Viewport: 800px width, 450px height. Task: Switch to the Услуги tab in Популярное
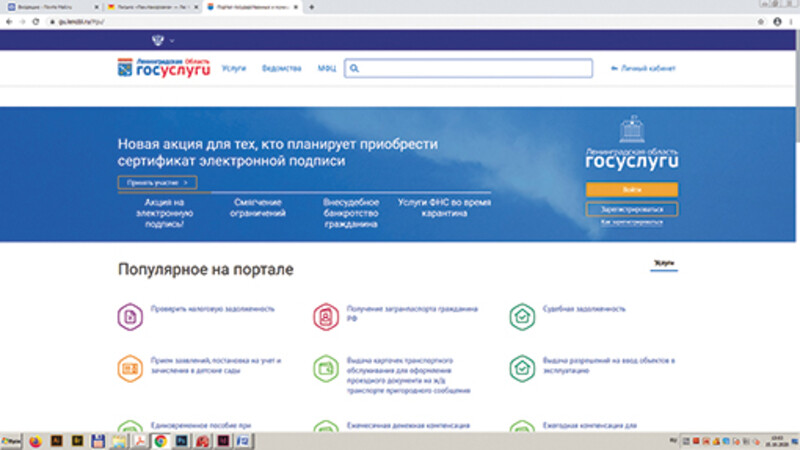664,263
